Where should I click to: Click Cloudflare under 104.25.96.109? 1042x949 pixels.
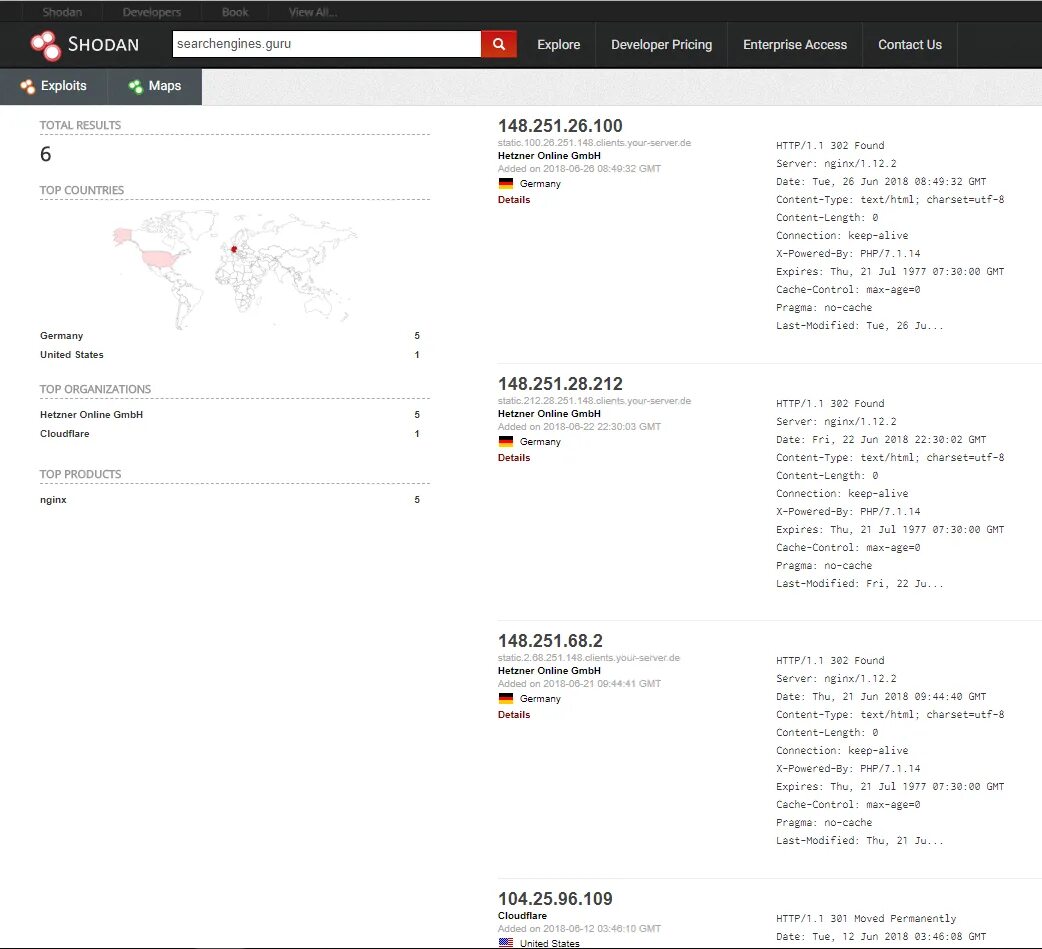[522, 915]
